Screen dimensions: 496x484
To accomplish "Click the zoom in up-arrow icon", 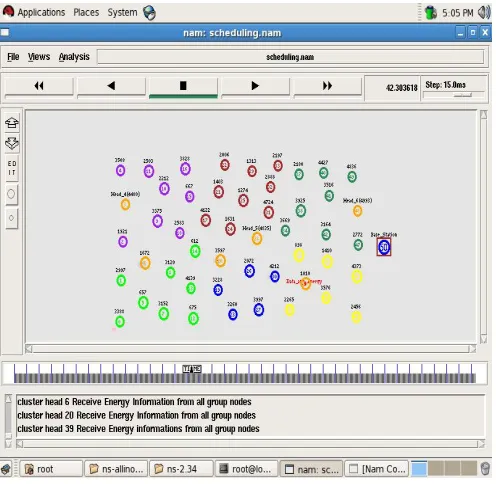I will point(12,123).
